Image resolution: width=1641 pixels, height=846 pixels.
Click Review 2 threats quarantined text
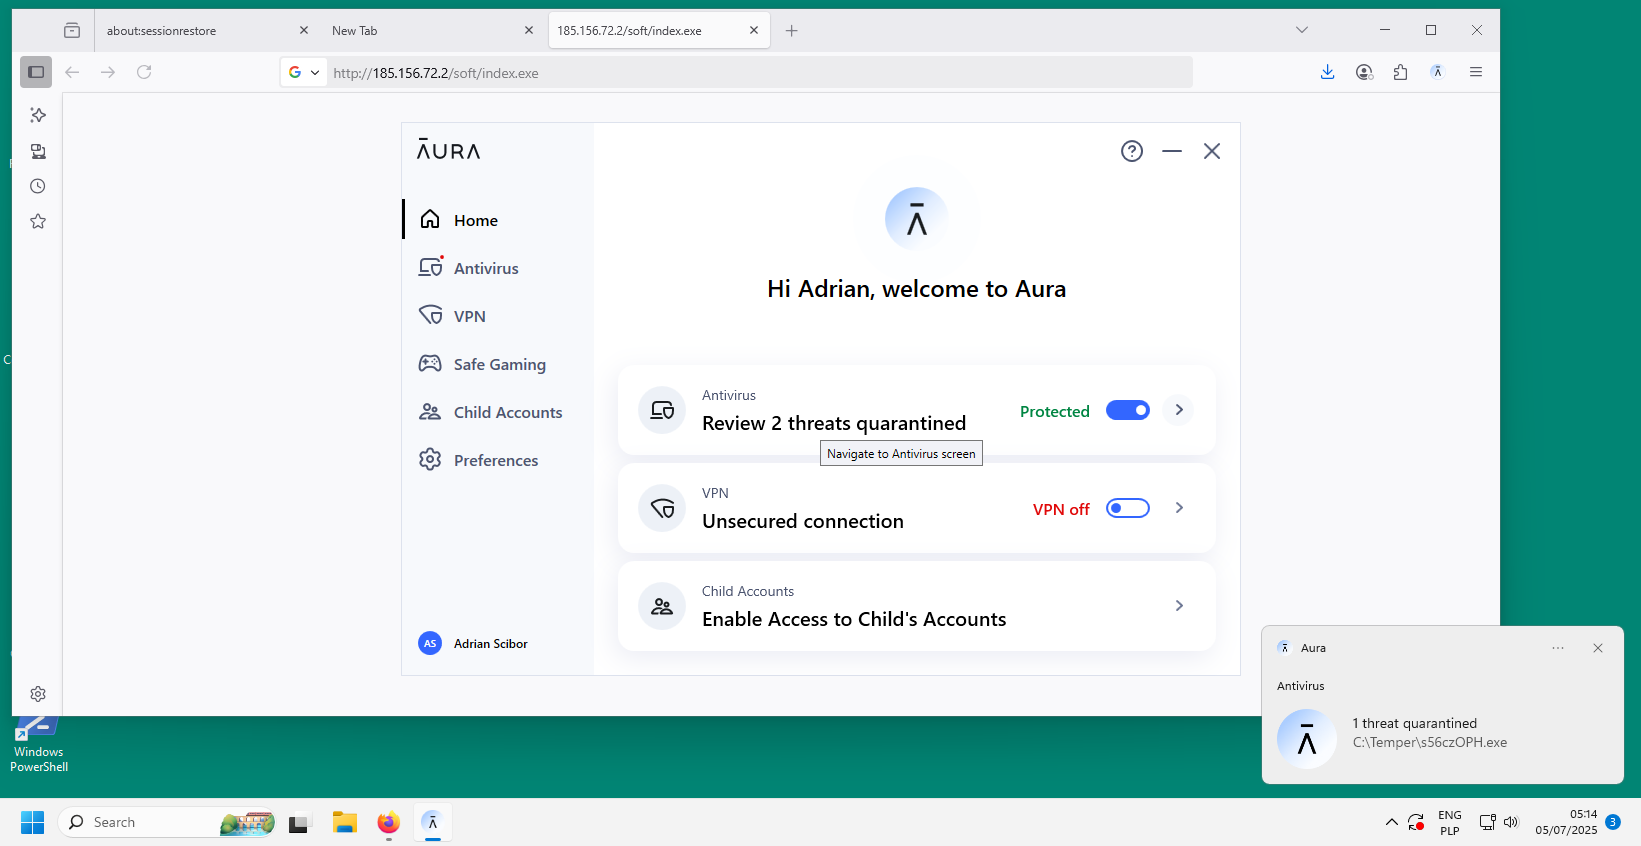tap(833, 423)
